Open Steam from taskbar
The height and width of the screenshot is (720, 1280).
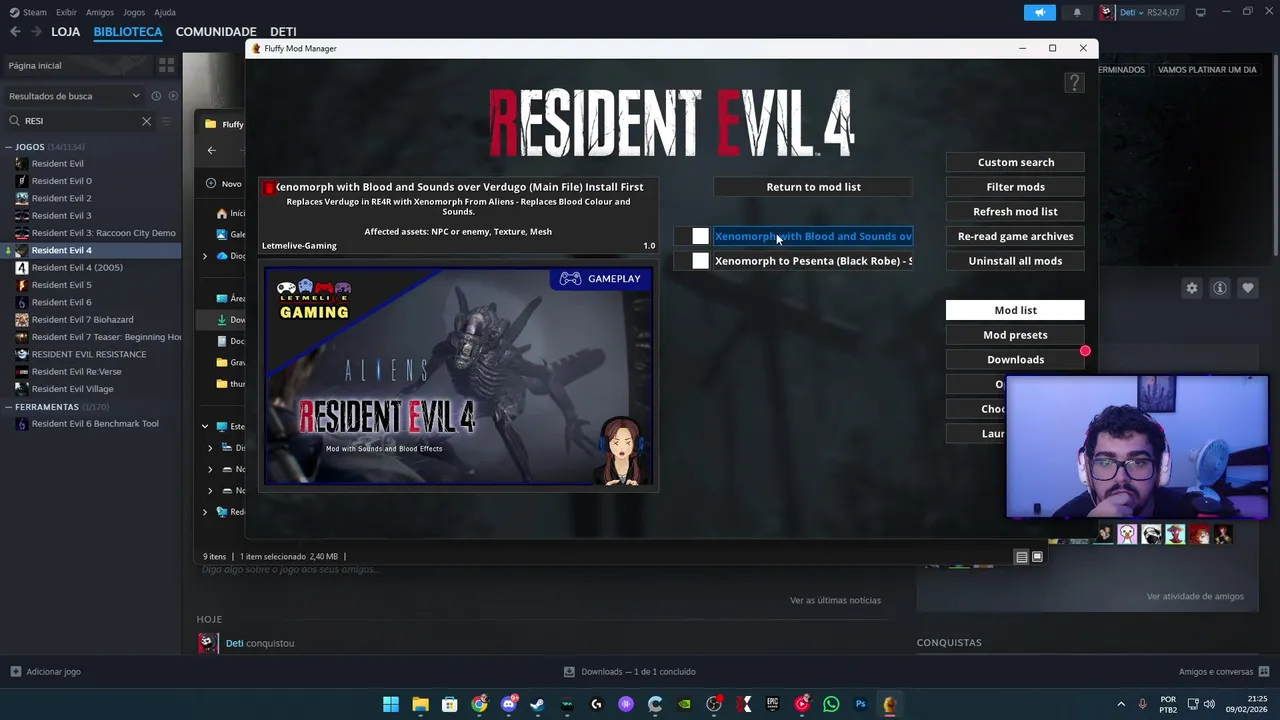click(537, 704)
